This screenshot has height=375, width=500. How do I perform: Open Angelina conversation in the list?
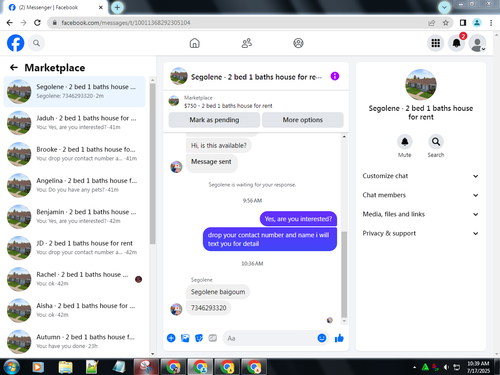[74, 185]
